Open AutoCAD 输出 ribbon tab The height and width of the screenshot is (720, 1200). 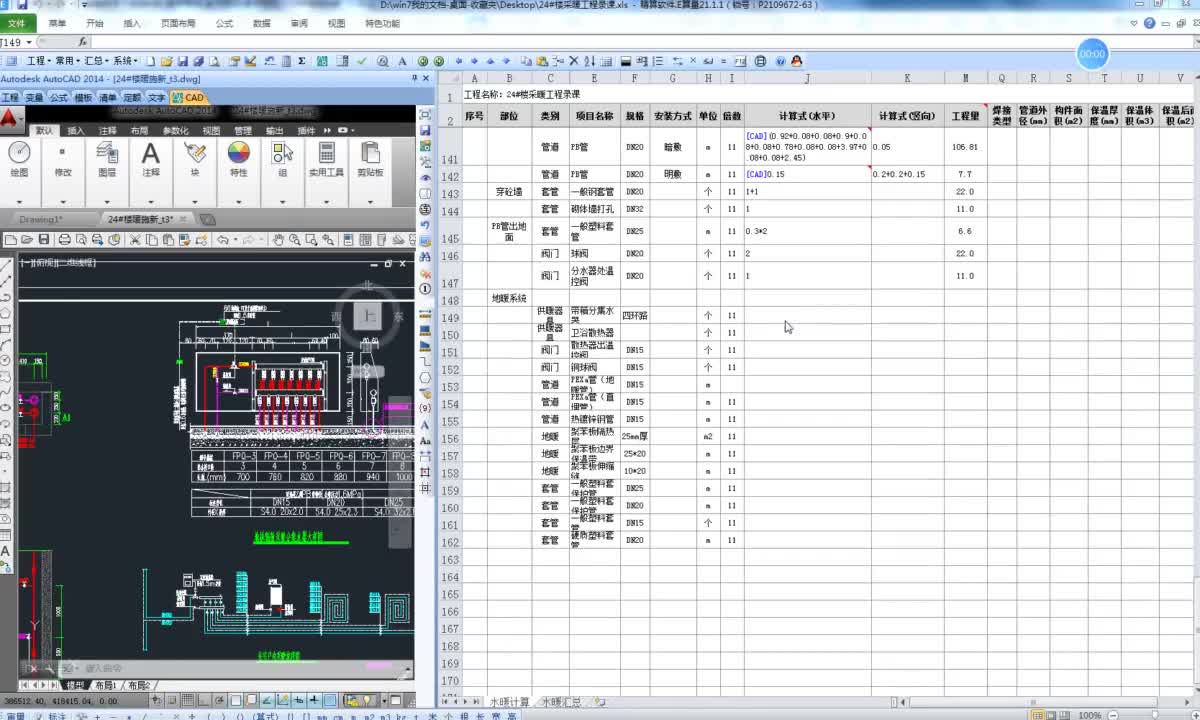[274, 130]
